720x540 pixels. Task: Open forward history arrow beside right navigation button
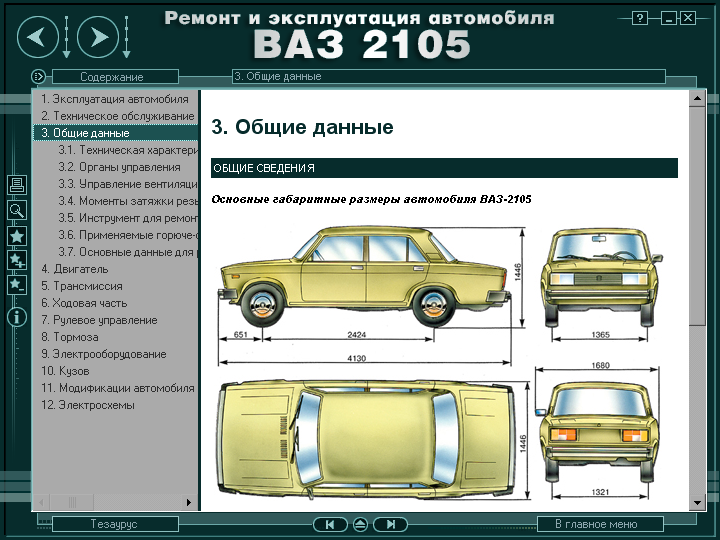click(127, 37)
